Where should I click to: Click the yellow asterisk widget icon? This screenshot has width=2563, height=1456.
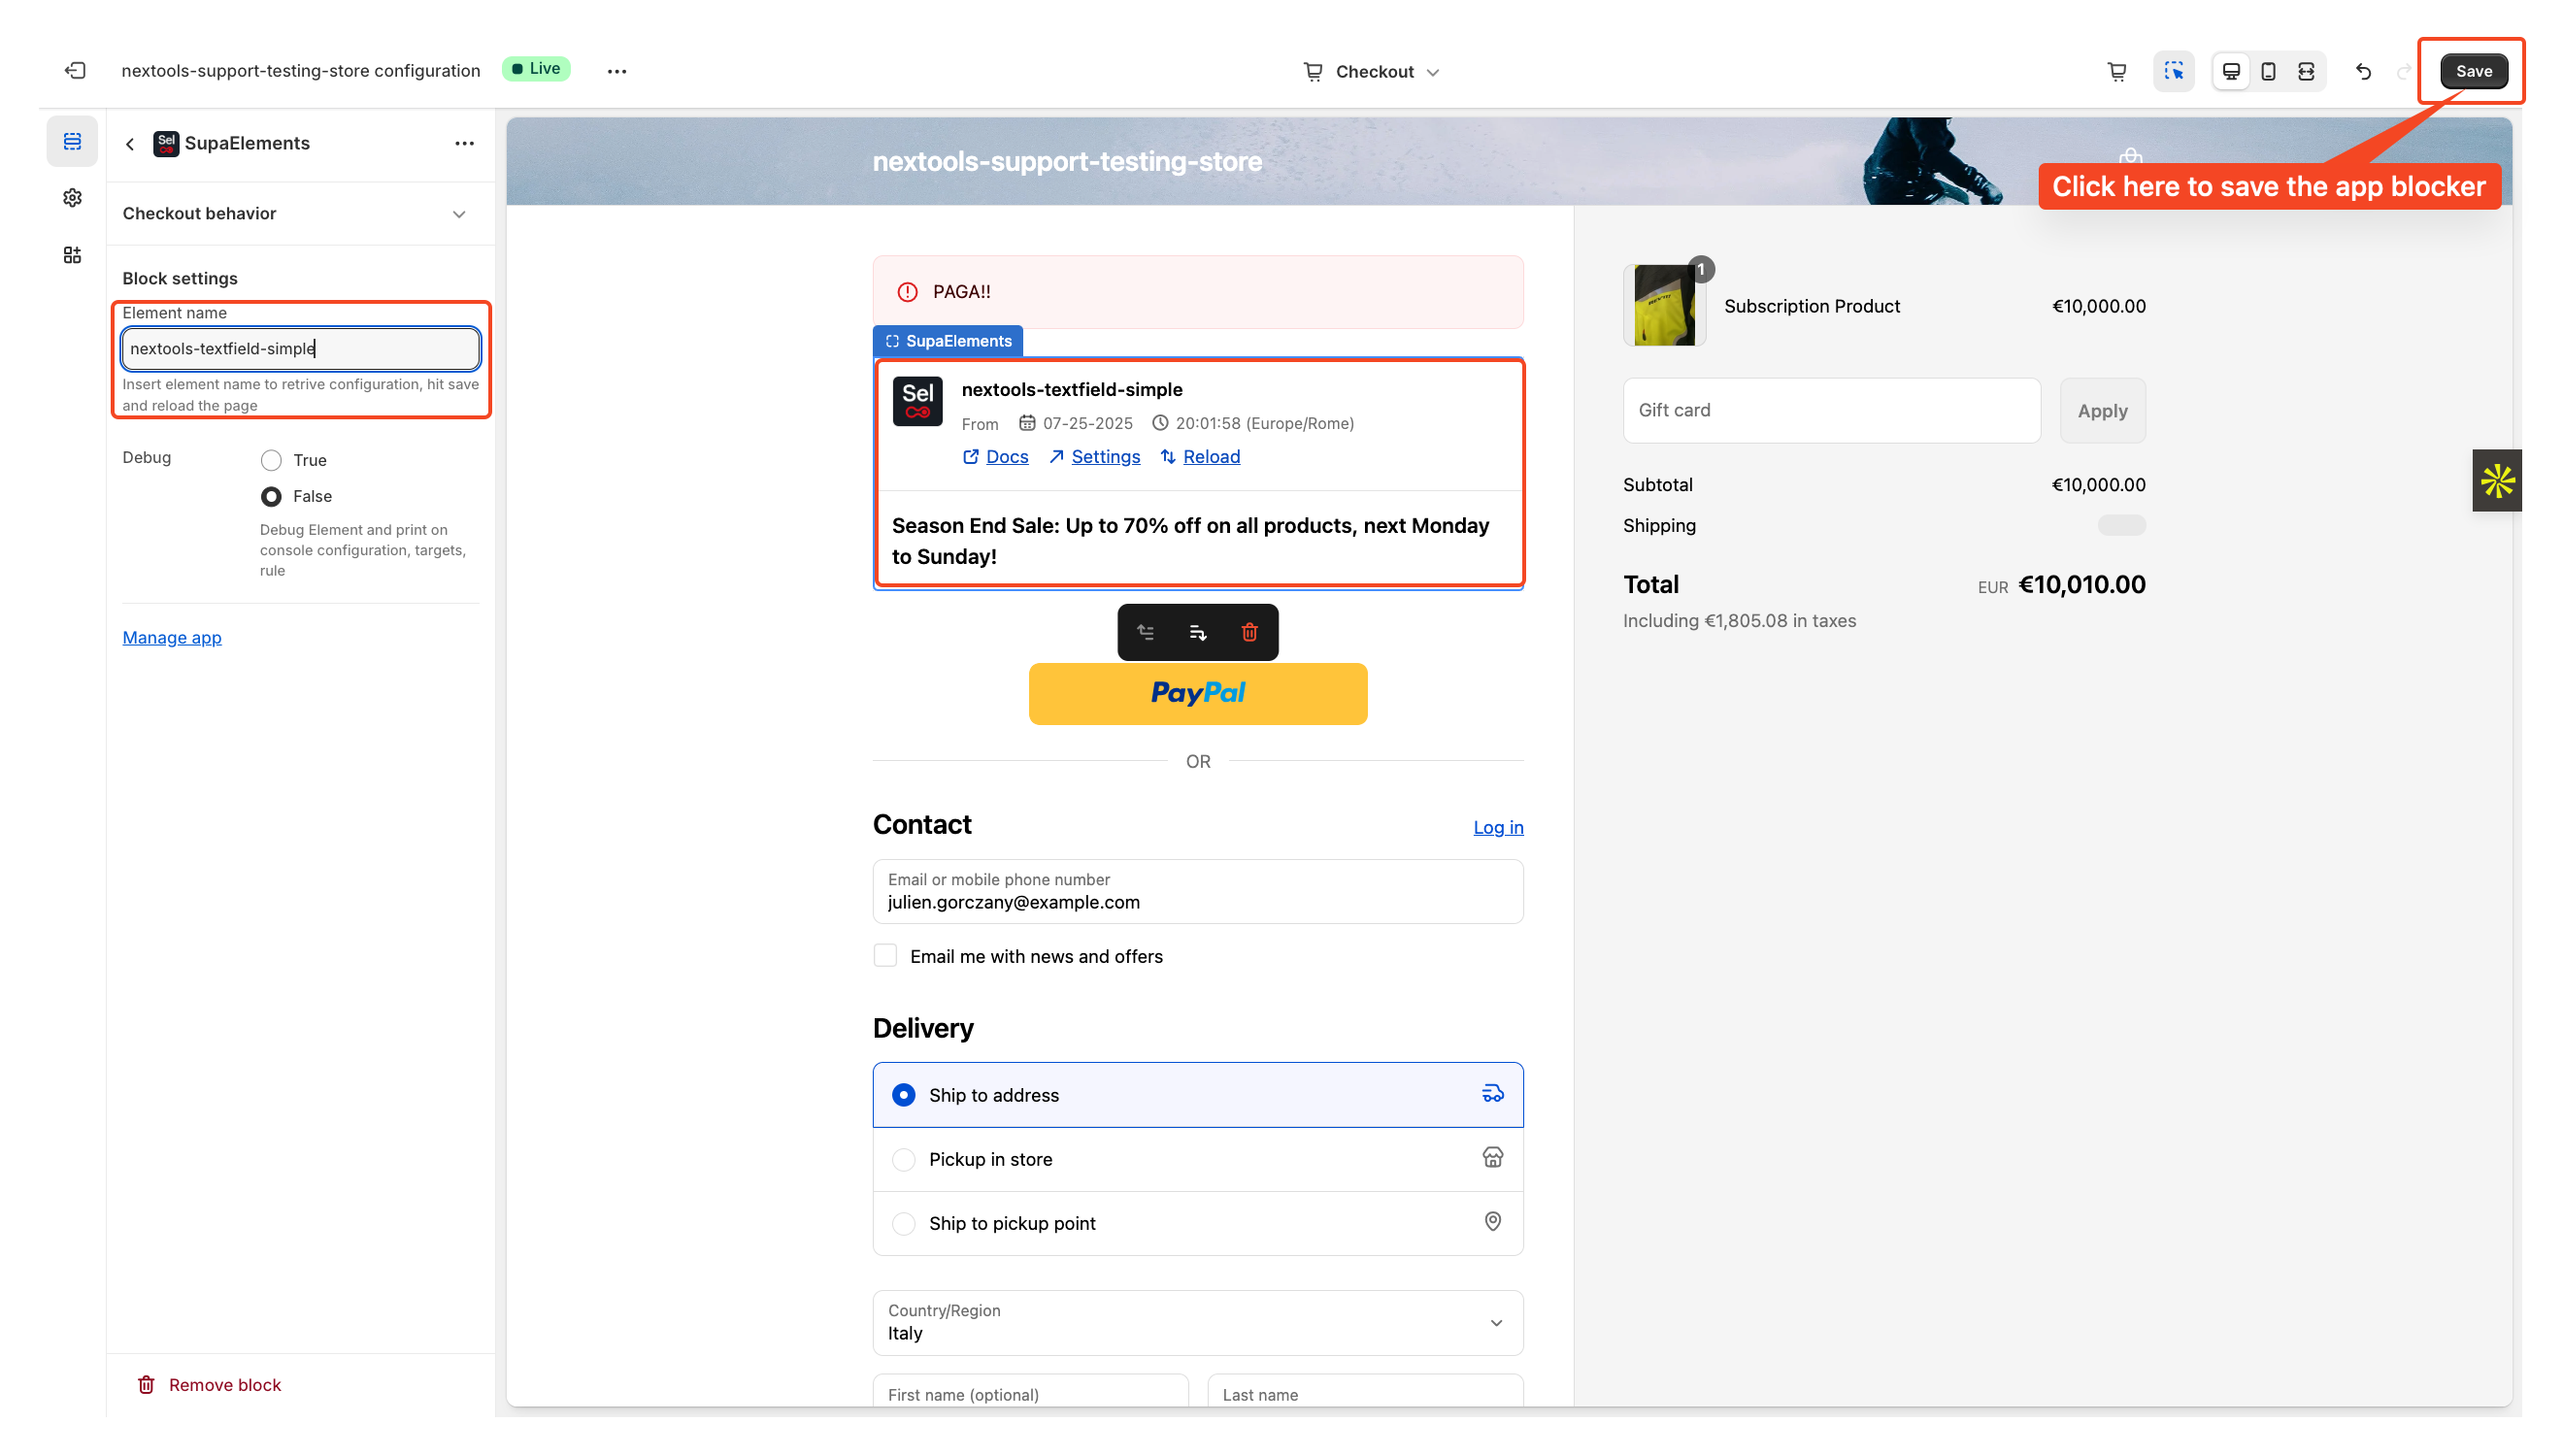coord(2497,481)
